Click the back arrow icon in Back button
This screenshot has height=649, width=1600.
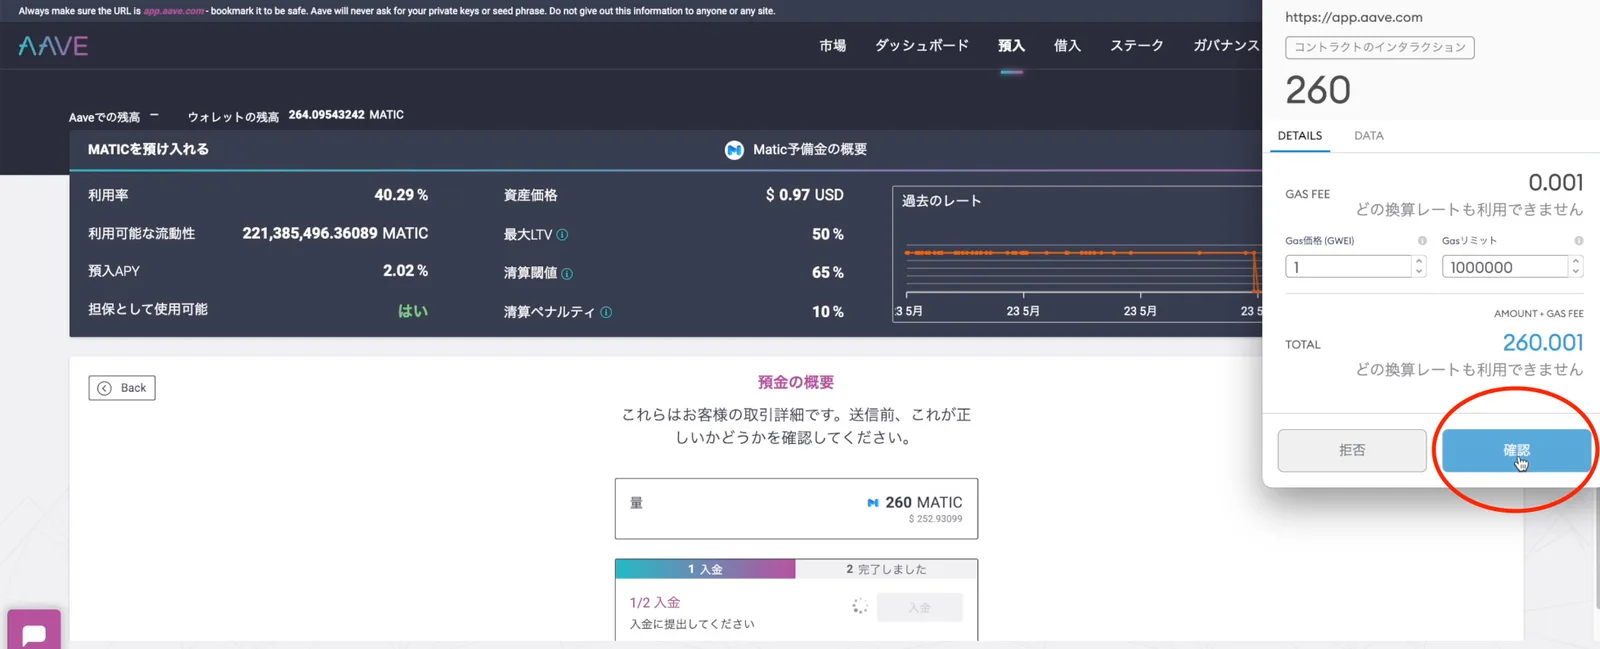pos(104,388)
